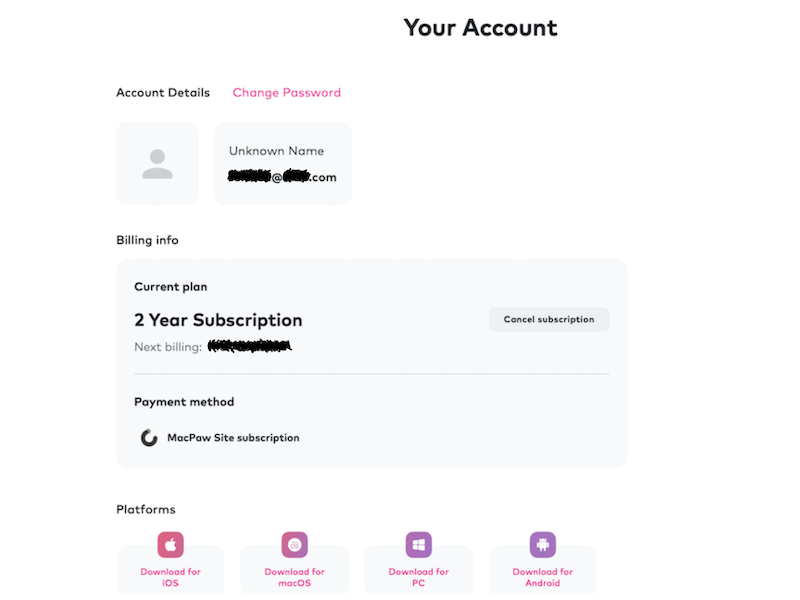Click the Your Account page heading

[x=480, y=28]
